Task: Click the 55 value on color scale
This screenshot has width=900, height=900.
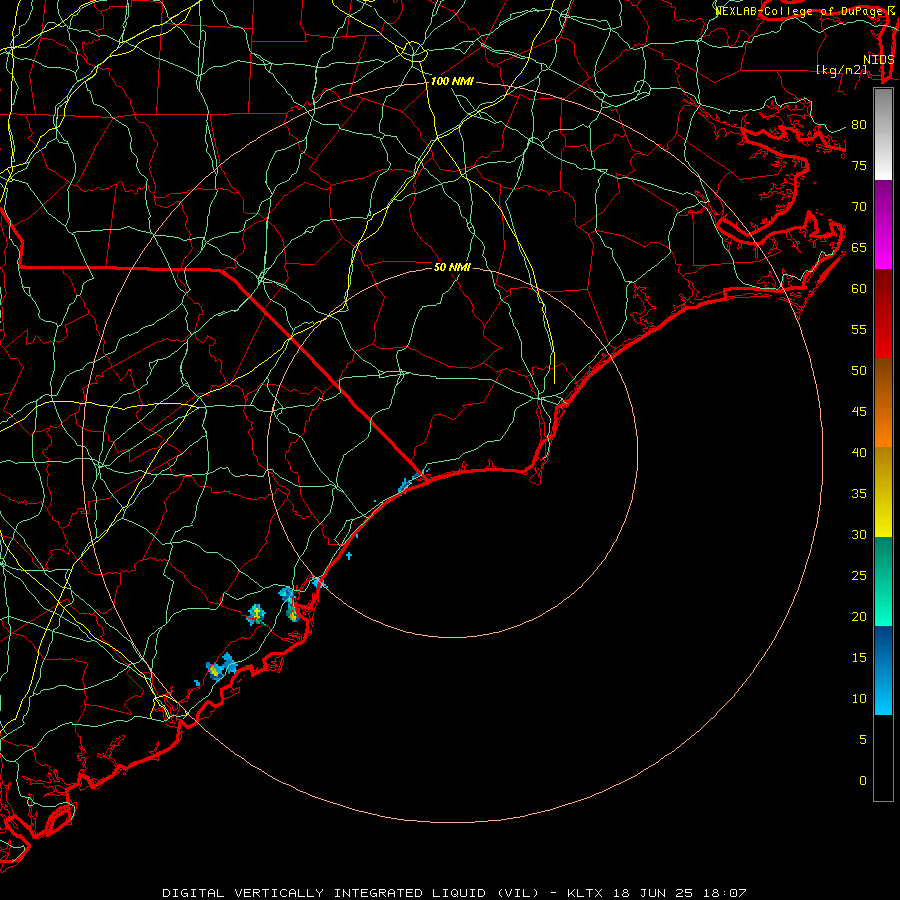Action: pos(859,329)
